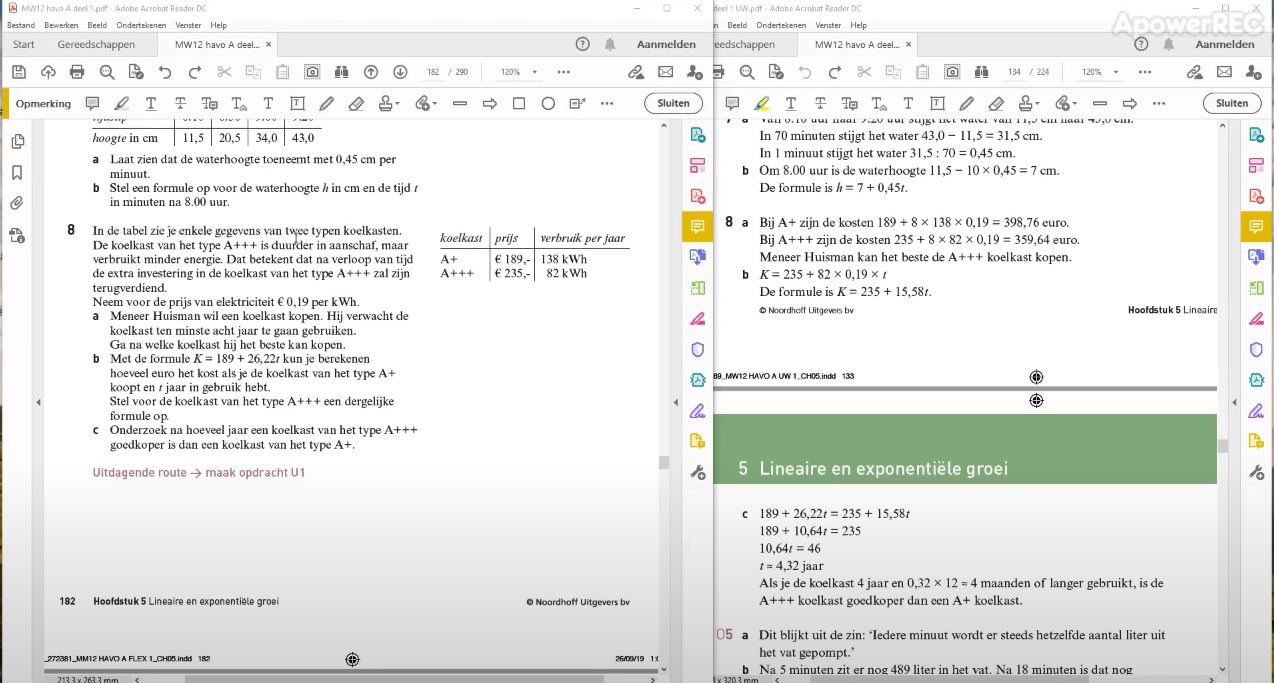Close comment toolbar with Sluiten in left window

[673, 103]
